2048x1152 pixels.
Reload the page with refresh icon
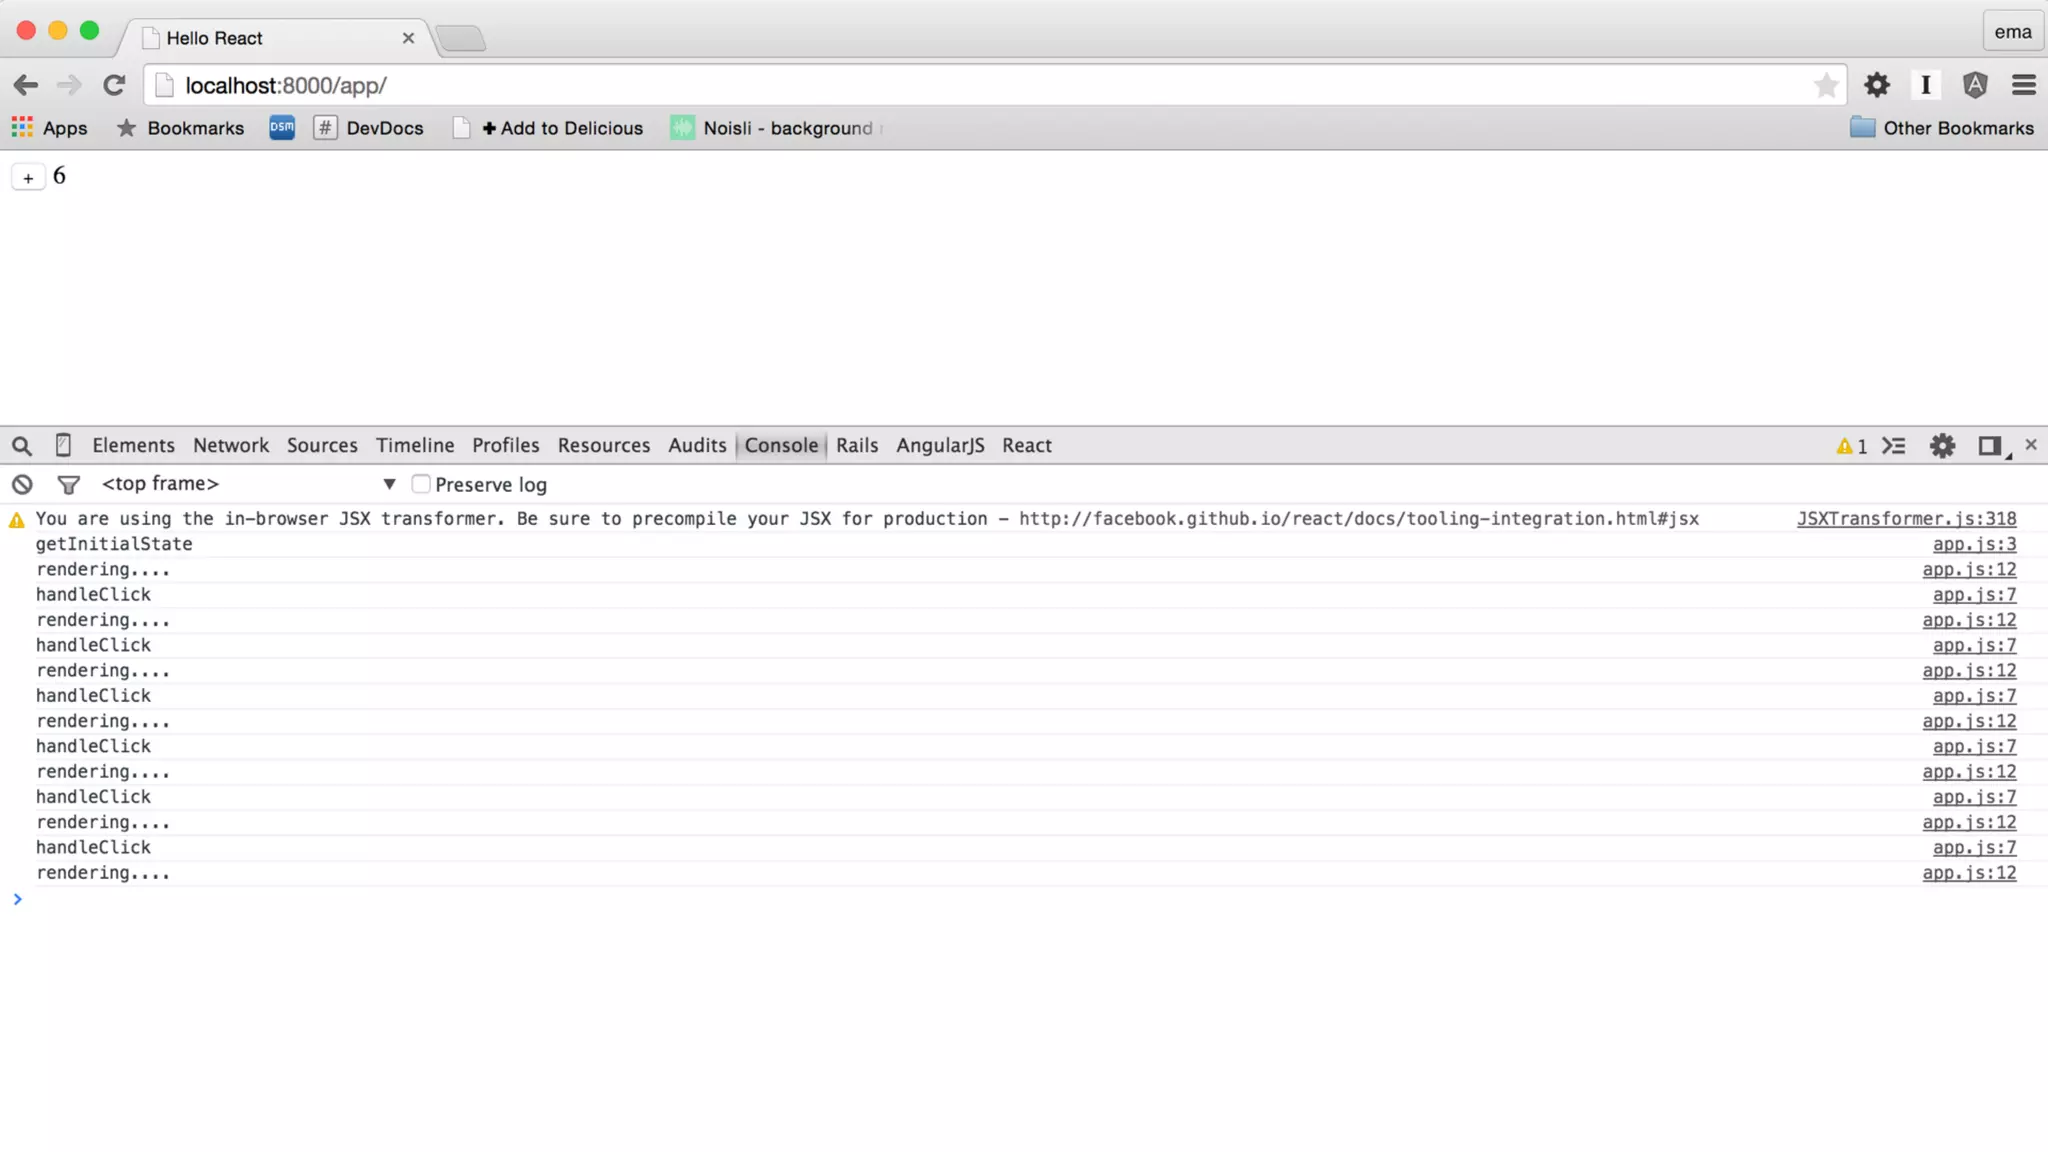click(114, 86)
